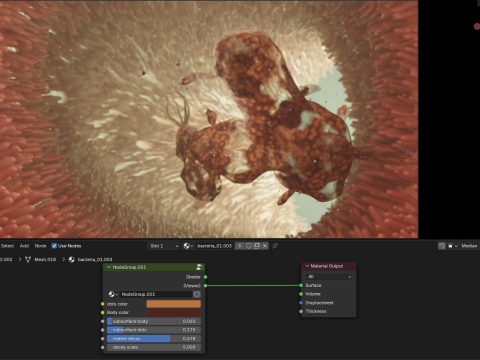Click the Shader output socket
480x360 pixels.
205,277
